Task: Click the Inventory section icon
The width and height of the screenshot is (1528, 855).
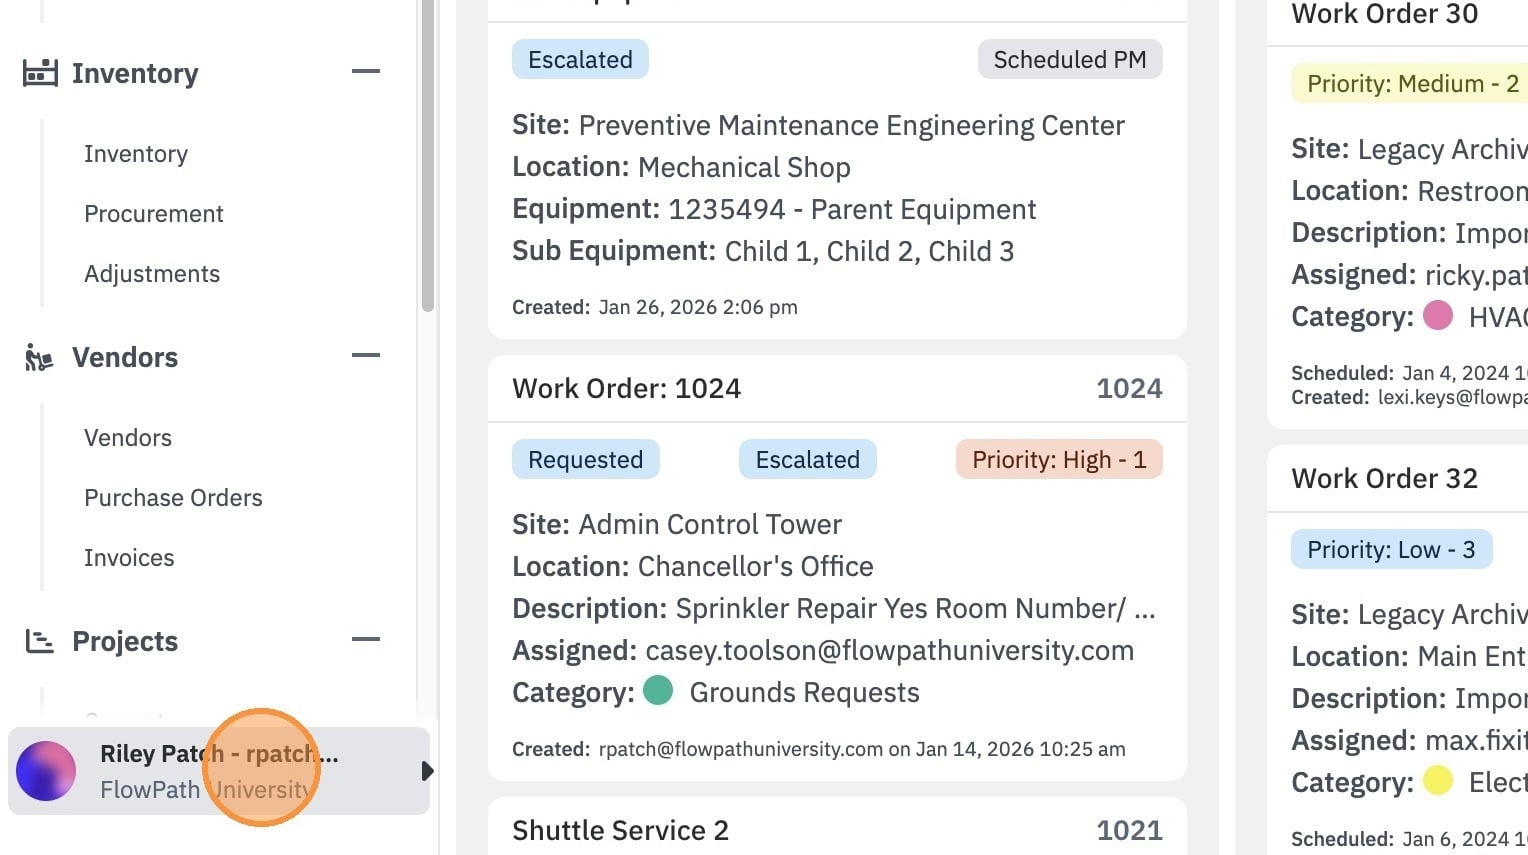Action: pyautogui.click(x=40, y=73)
